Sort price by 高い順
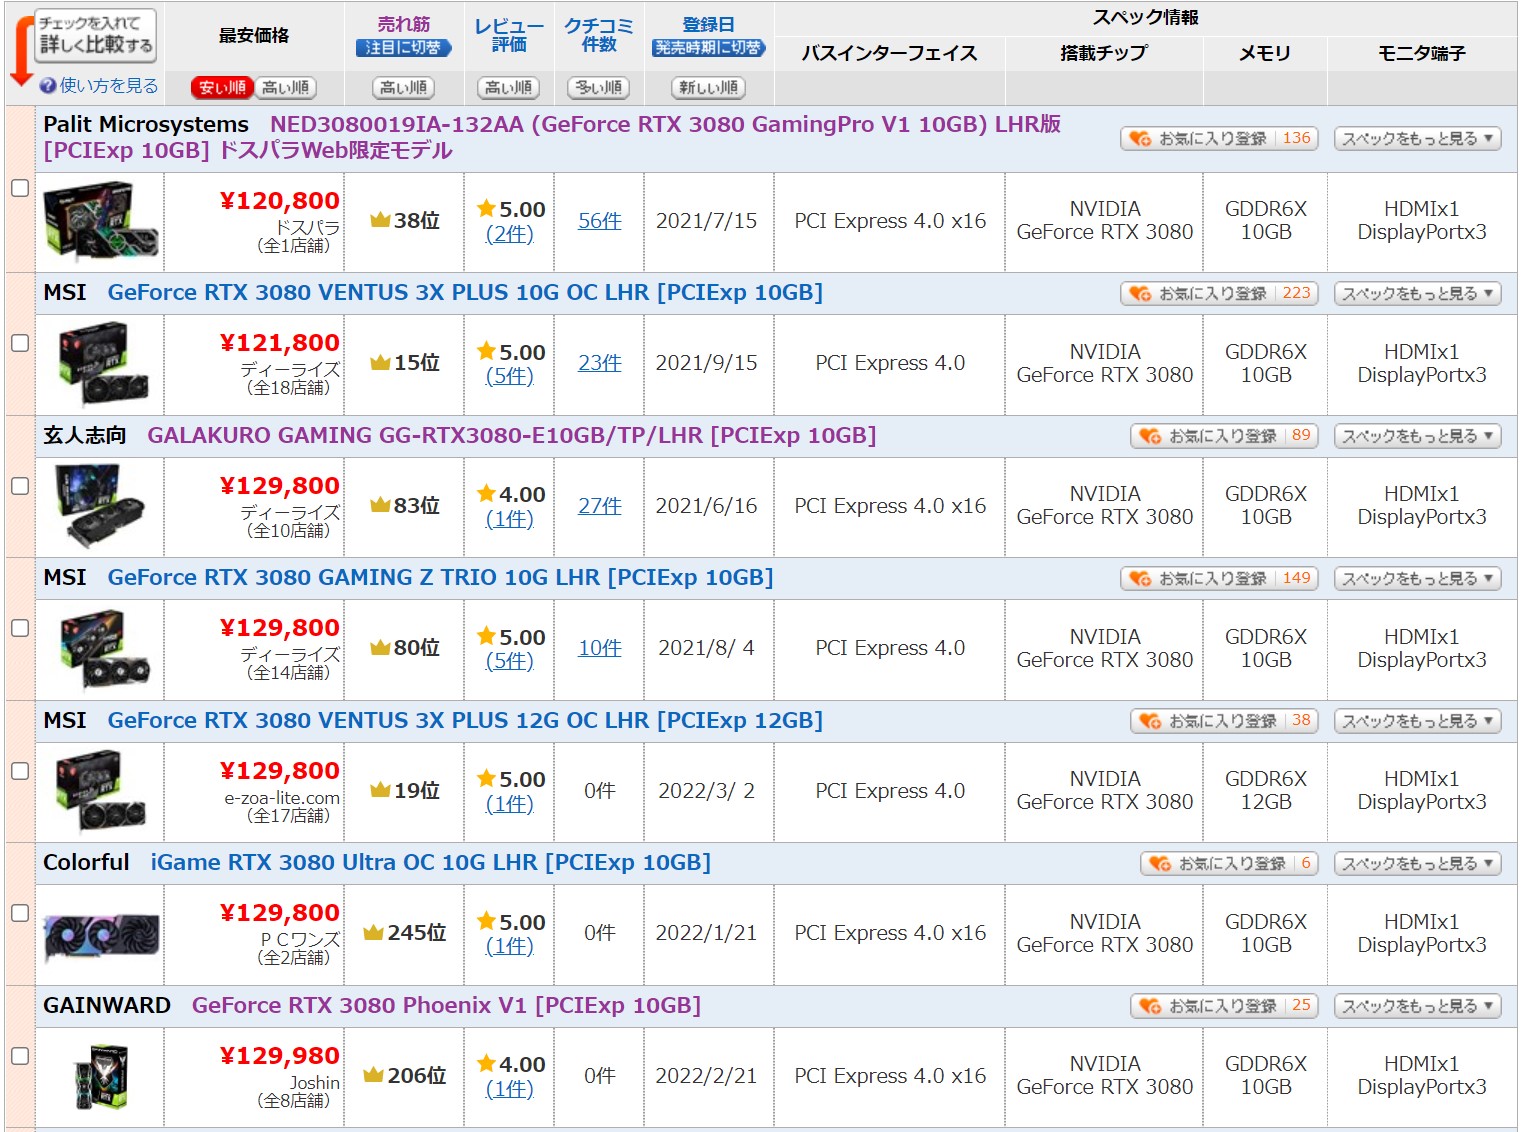The image size is (1528, 1132). point(286,88)
